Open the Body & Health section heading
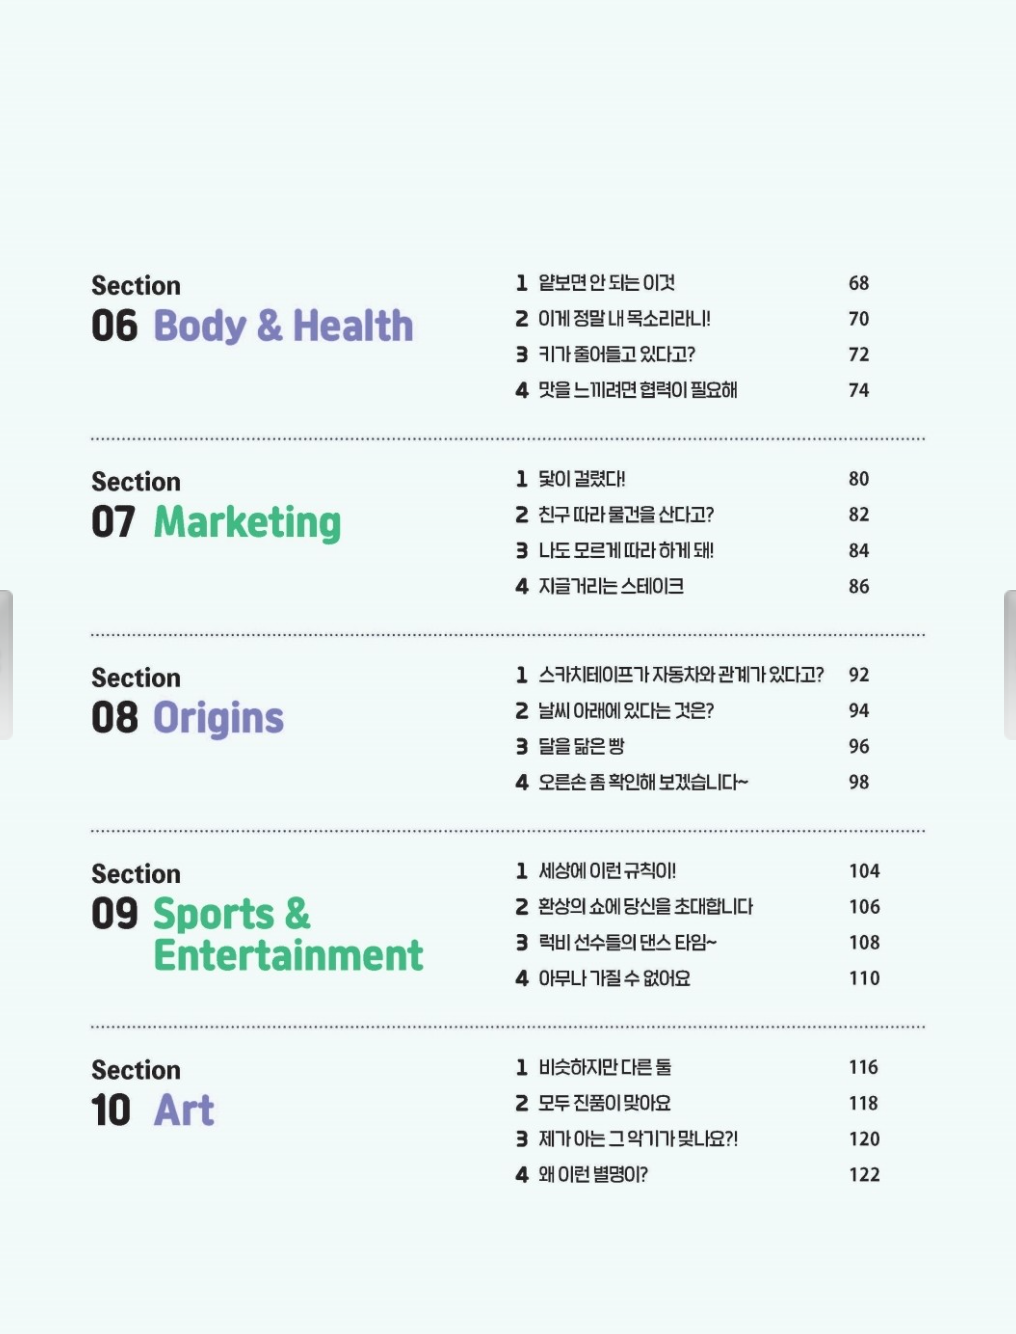Screen dimensions: 1016x1334 [x=283, y=326]
